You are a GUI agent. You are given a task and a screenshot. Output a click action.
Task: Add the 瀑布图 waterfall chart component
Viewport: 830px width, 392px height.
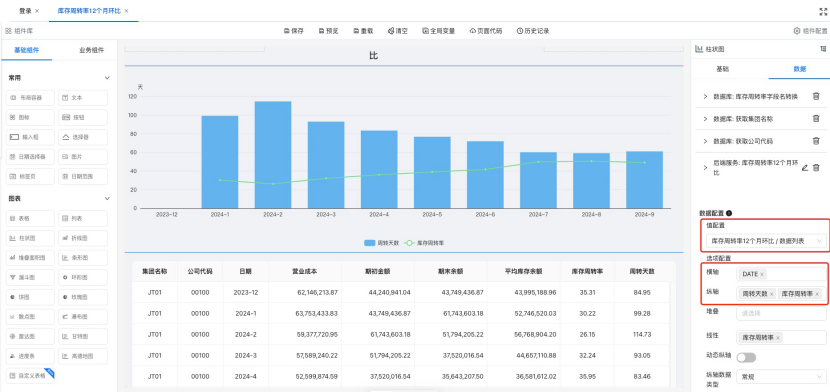(83, 316)
